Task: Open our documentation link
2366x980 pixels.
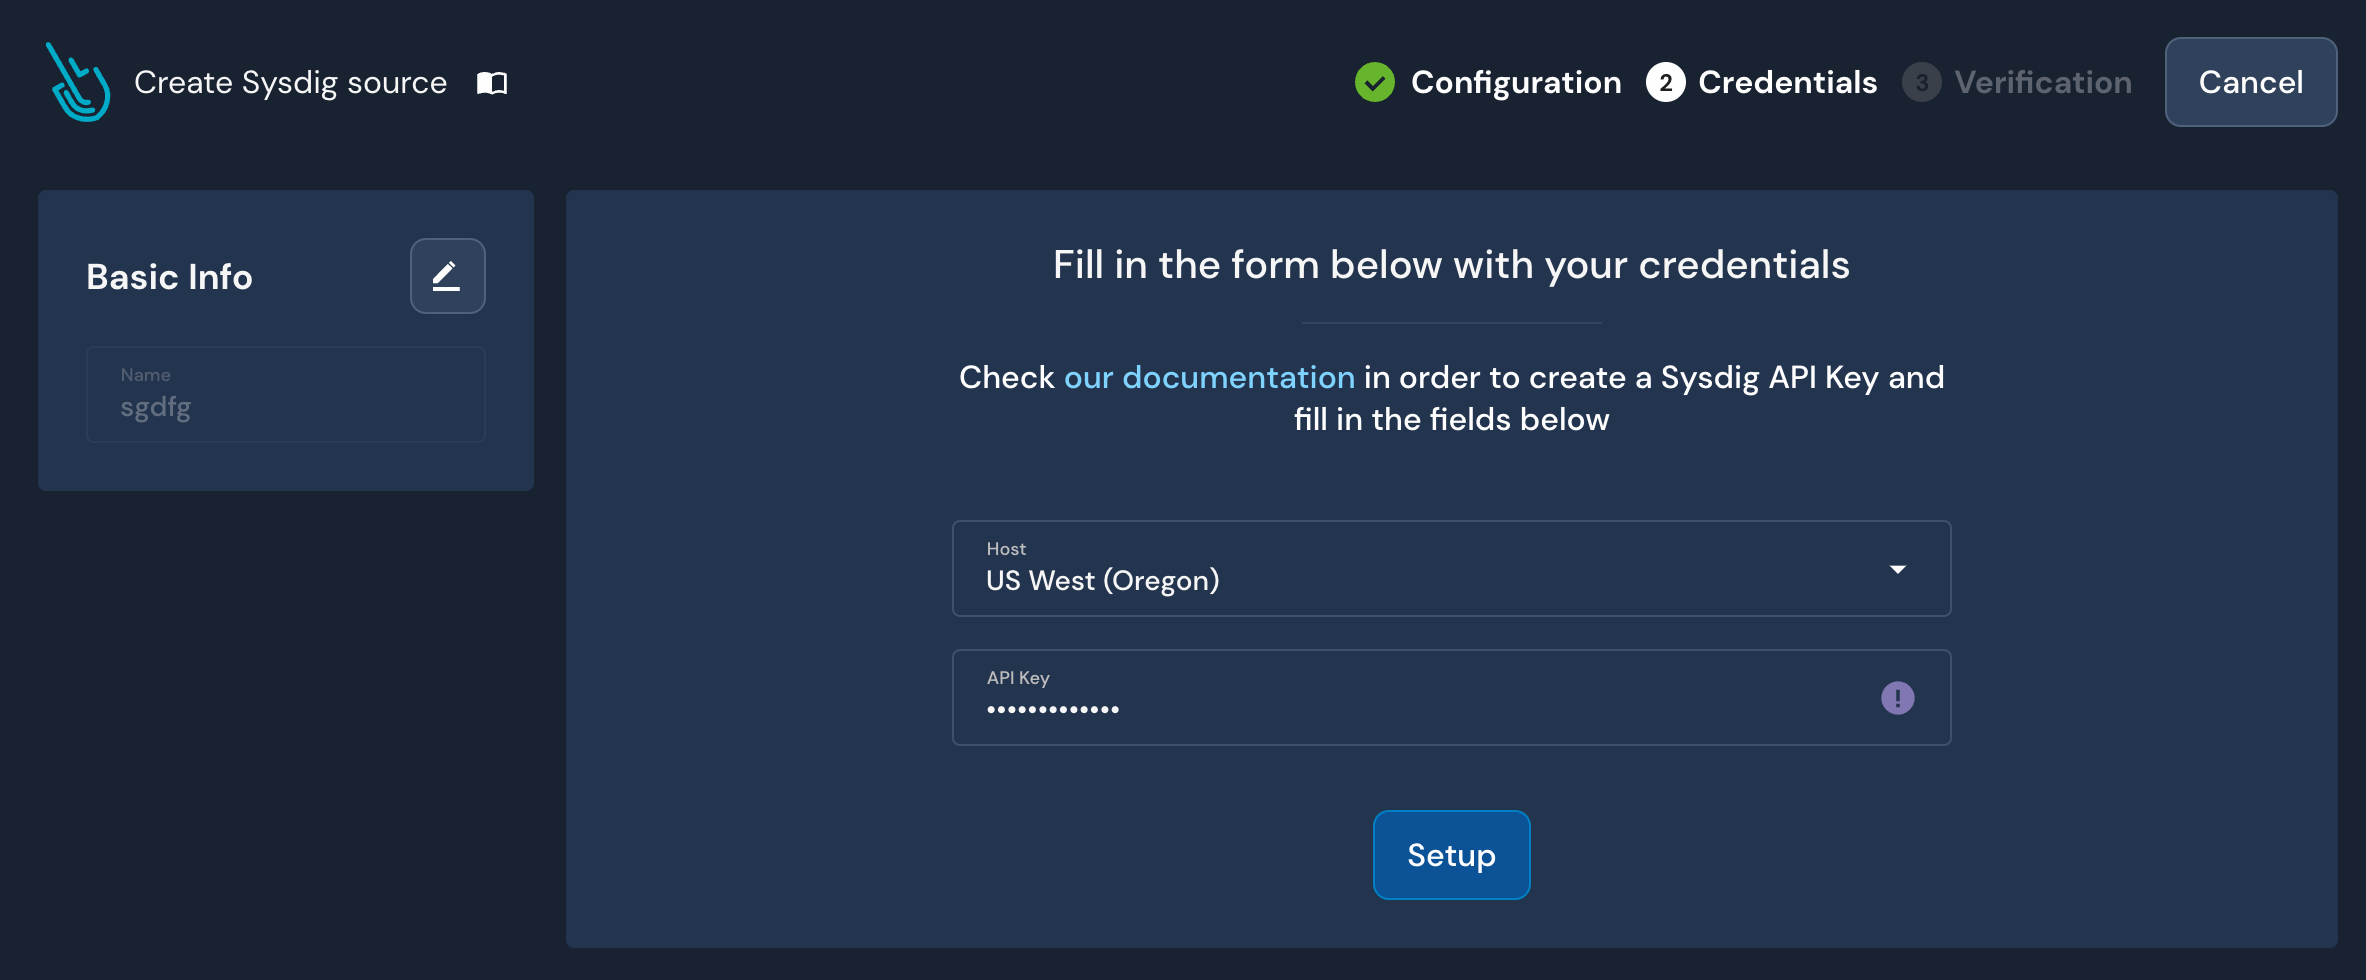Action: pyautogui.click(x=1209, y=377)
